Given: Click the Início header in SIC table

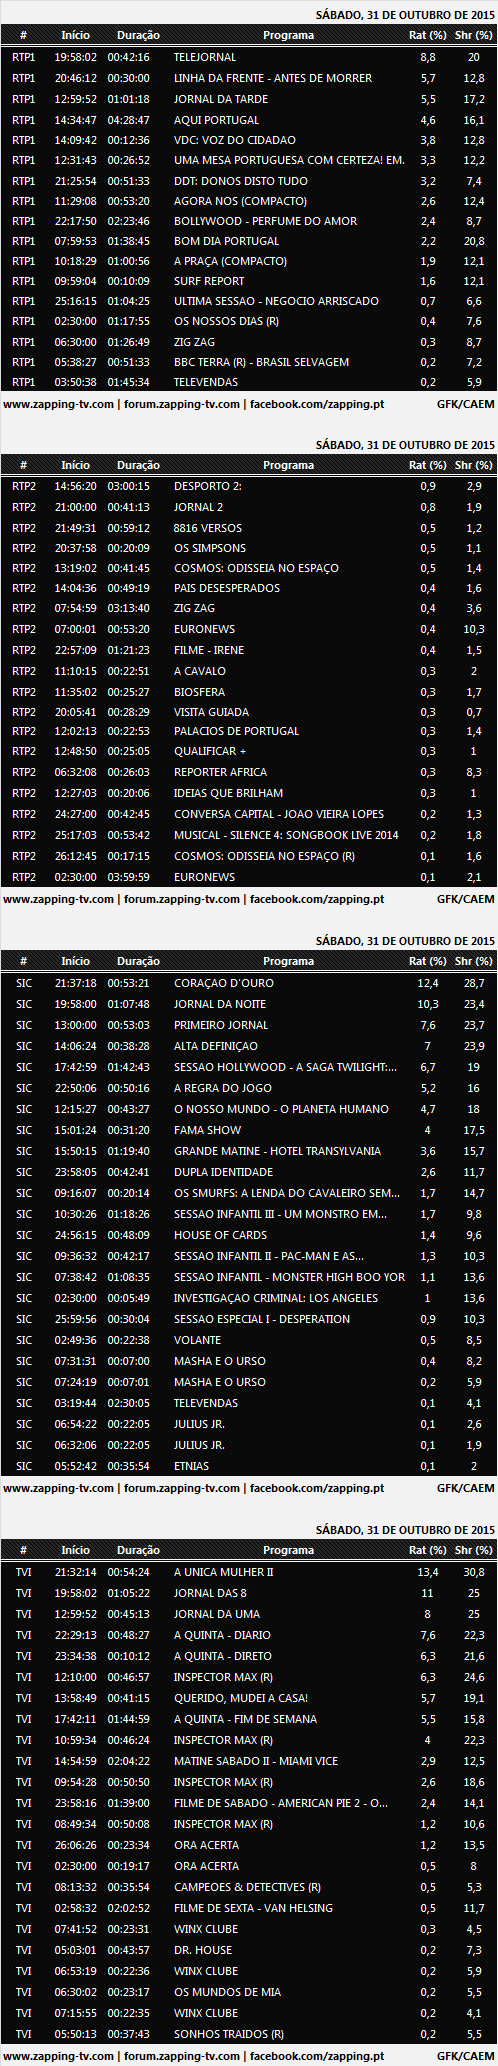Looking at the screenshot, I should pos(75,961).
